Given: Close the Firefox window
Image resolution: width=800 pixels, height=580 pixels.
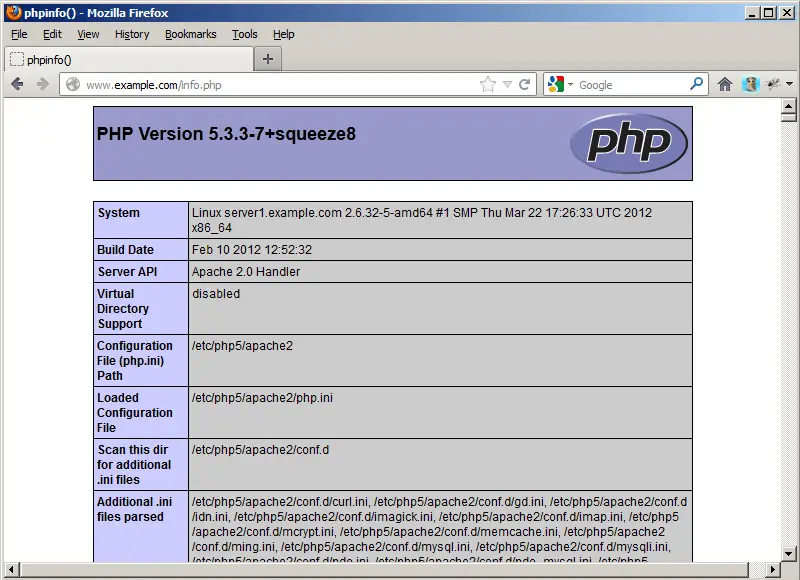Looking at the screenshot, I should pos(787,13).
